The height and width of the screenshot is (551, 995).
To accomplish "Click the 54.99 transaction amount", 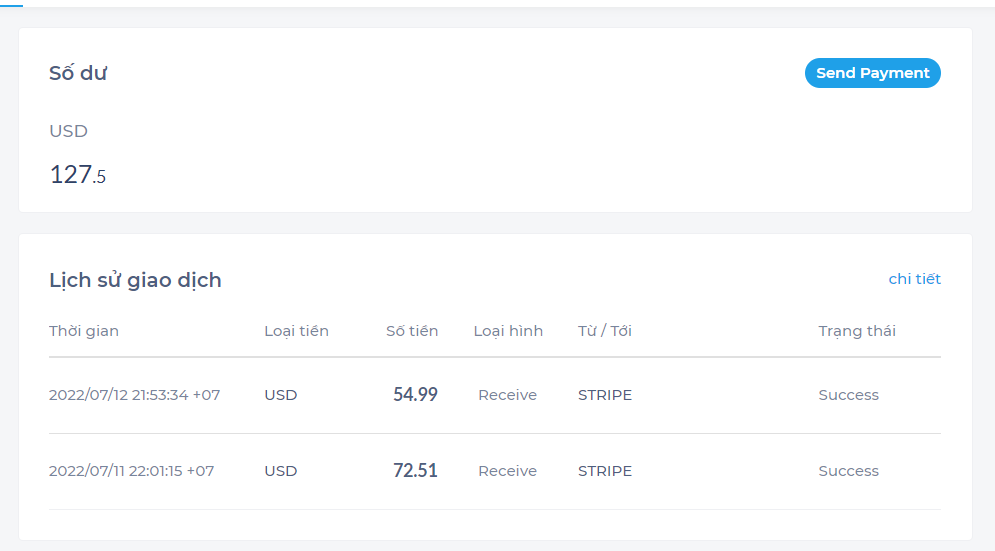I will coord(415,395).
